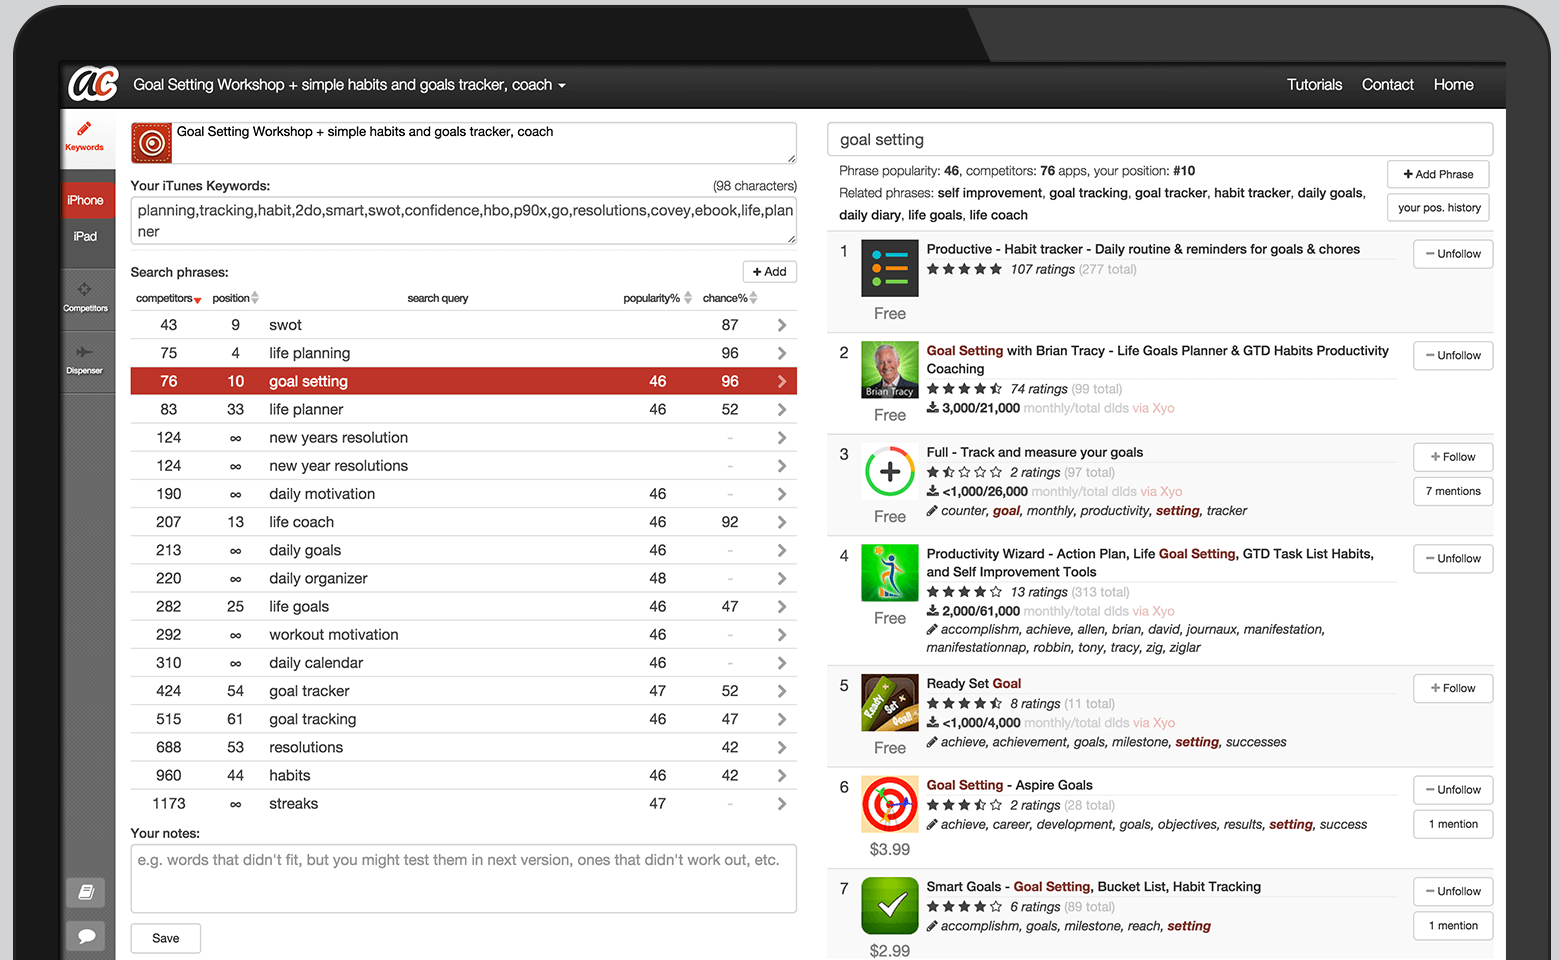Click the Smart Goals checkmark app icon

click(x=890, y=906)
